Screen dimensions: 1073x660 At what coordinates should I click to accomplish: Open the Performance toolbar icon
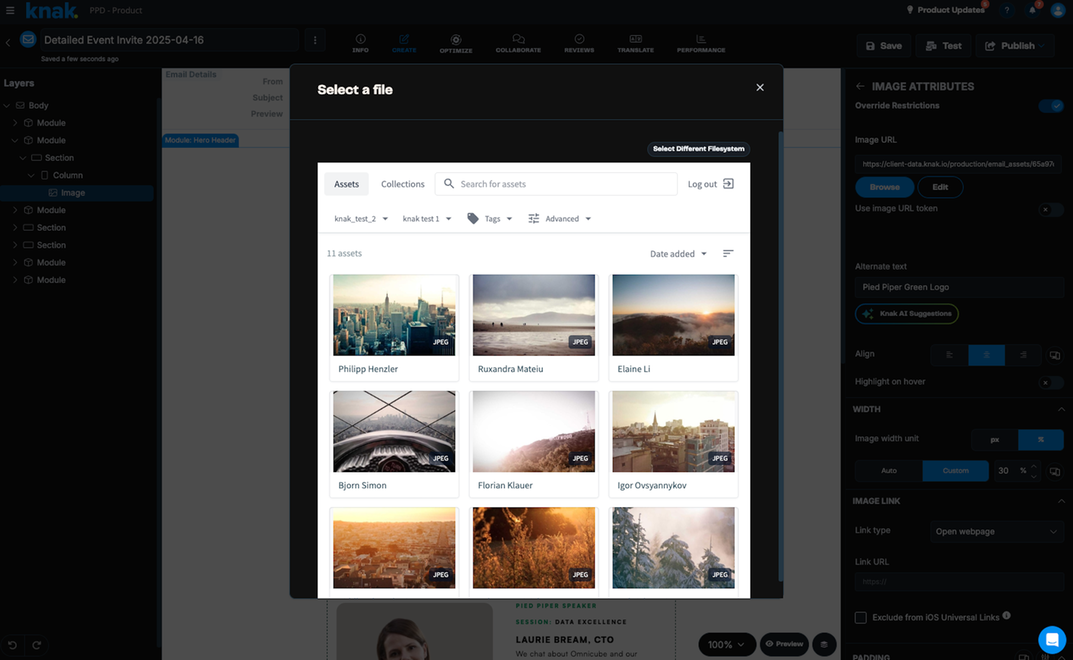pos(701,43)
